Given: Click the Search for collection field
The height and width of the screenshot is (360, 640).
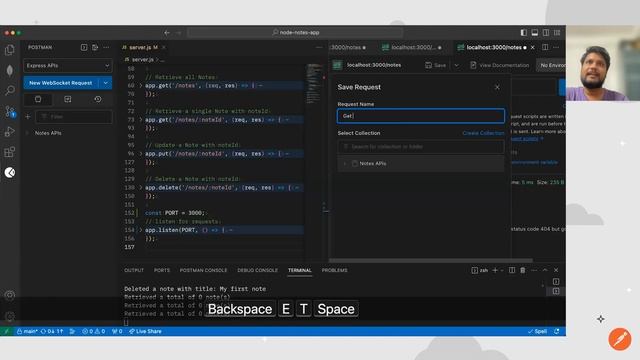Looking at the screenshot, I should point(421,147).
